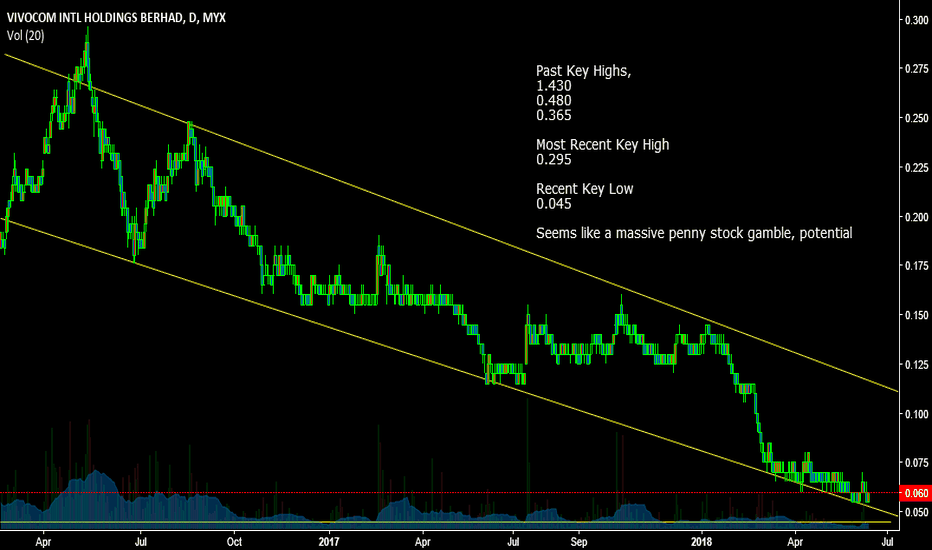Click the 0.150 price axis label
Image resolution: width=932 pixels, height=550 pixels.
917,315
